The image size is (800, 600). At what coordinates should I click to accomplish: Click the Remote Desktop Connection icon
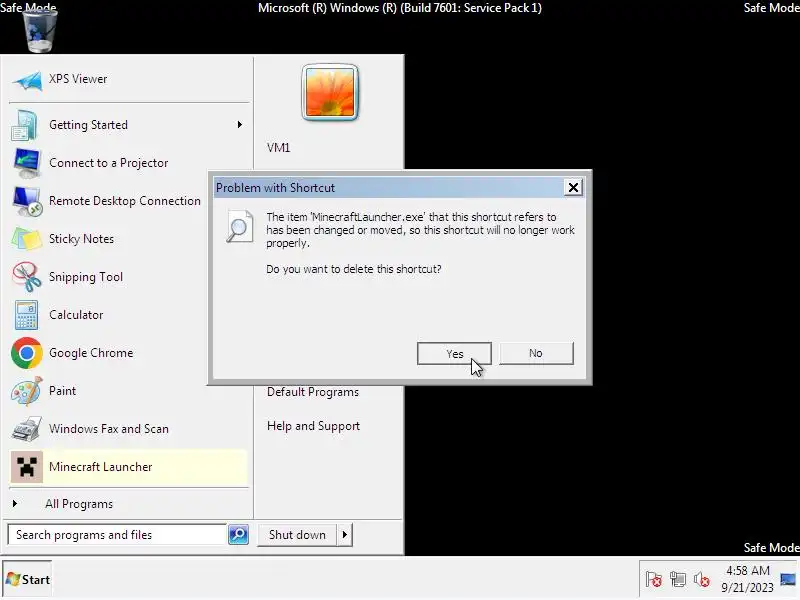tap(27, 201)
